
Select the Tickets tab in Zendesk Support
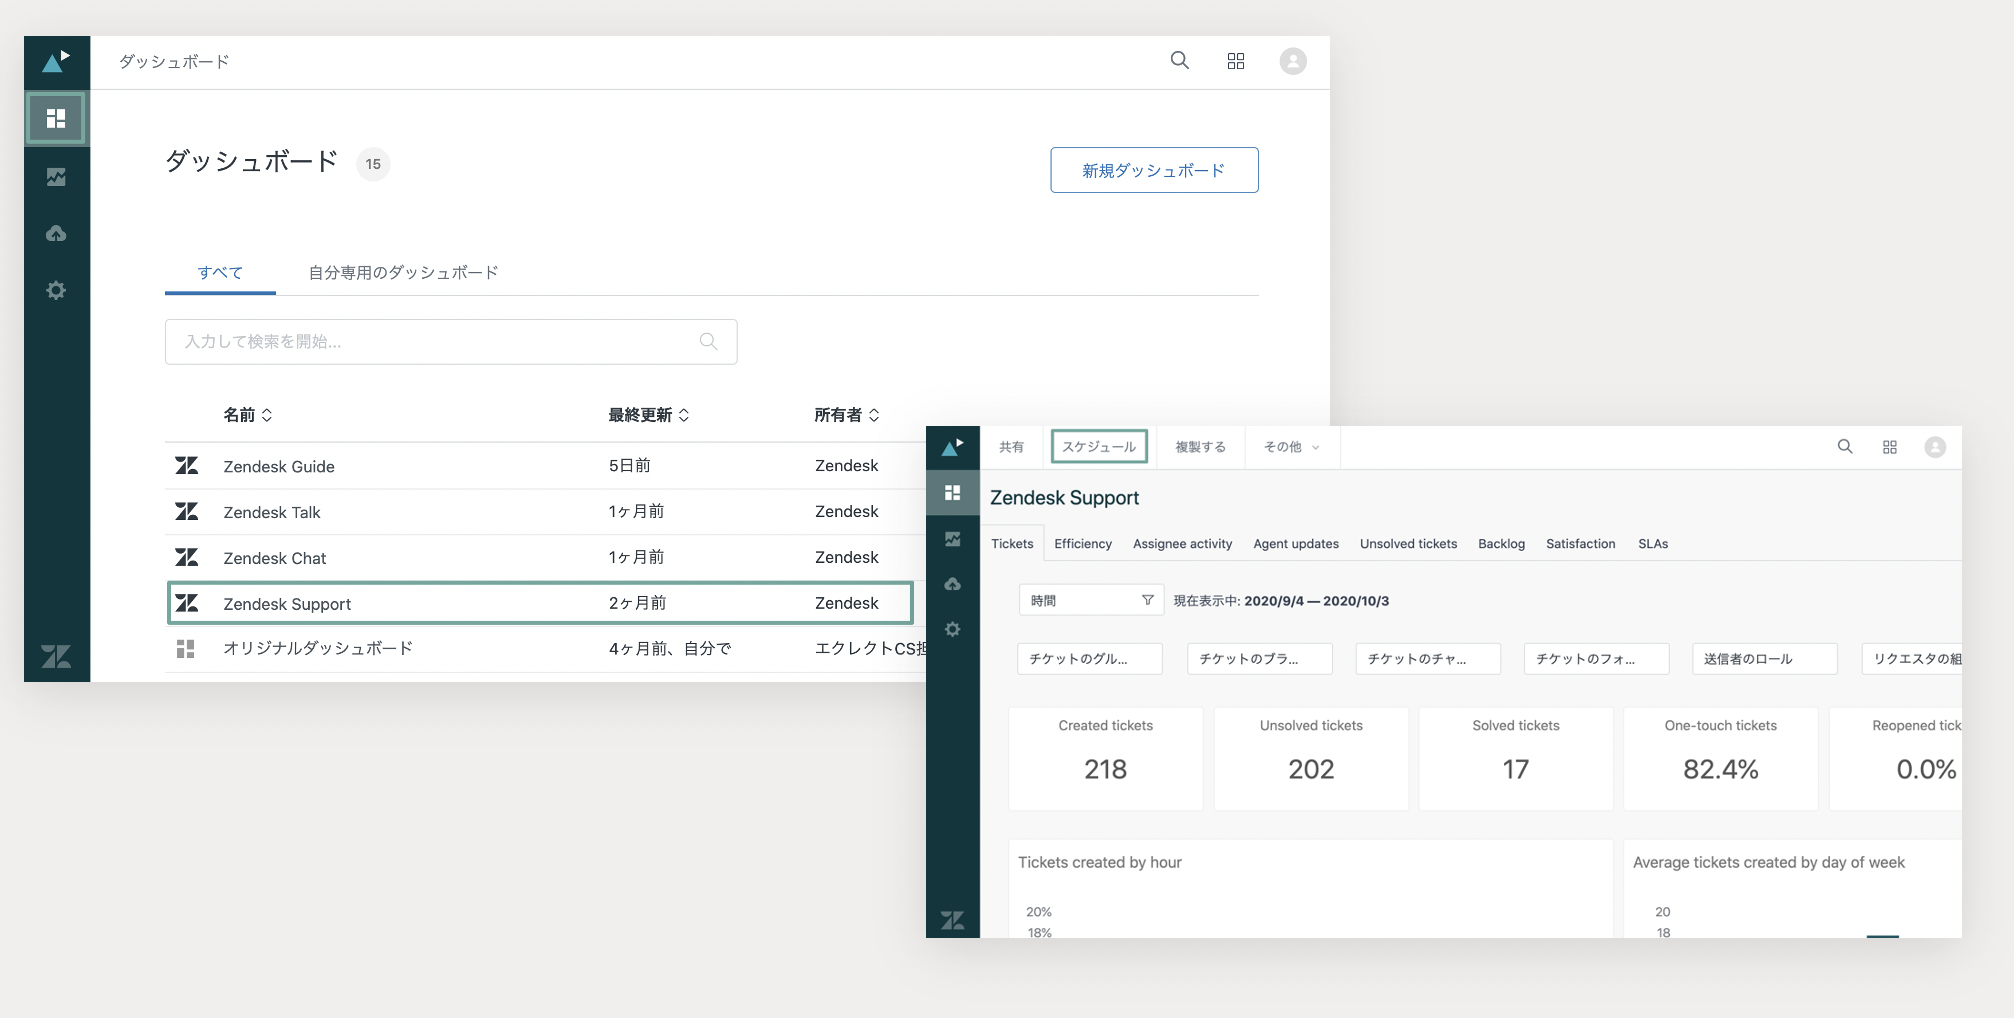click(x=1012, y=543)
